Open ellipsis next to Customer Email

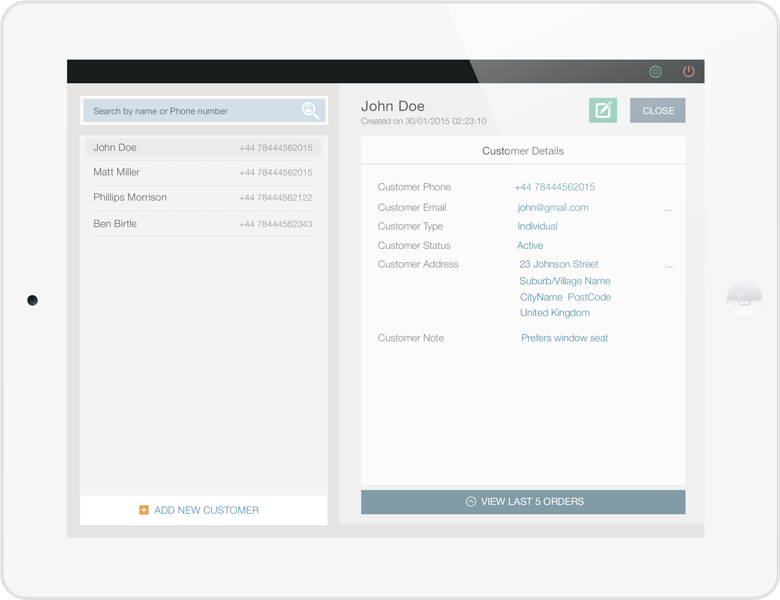pyautogui.click(x=668, y=209)
